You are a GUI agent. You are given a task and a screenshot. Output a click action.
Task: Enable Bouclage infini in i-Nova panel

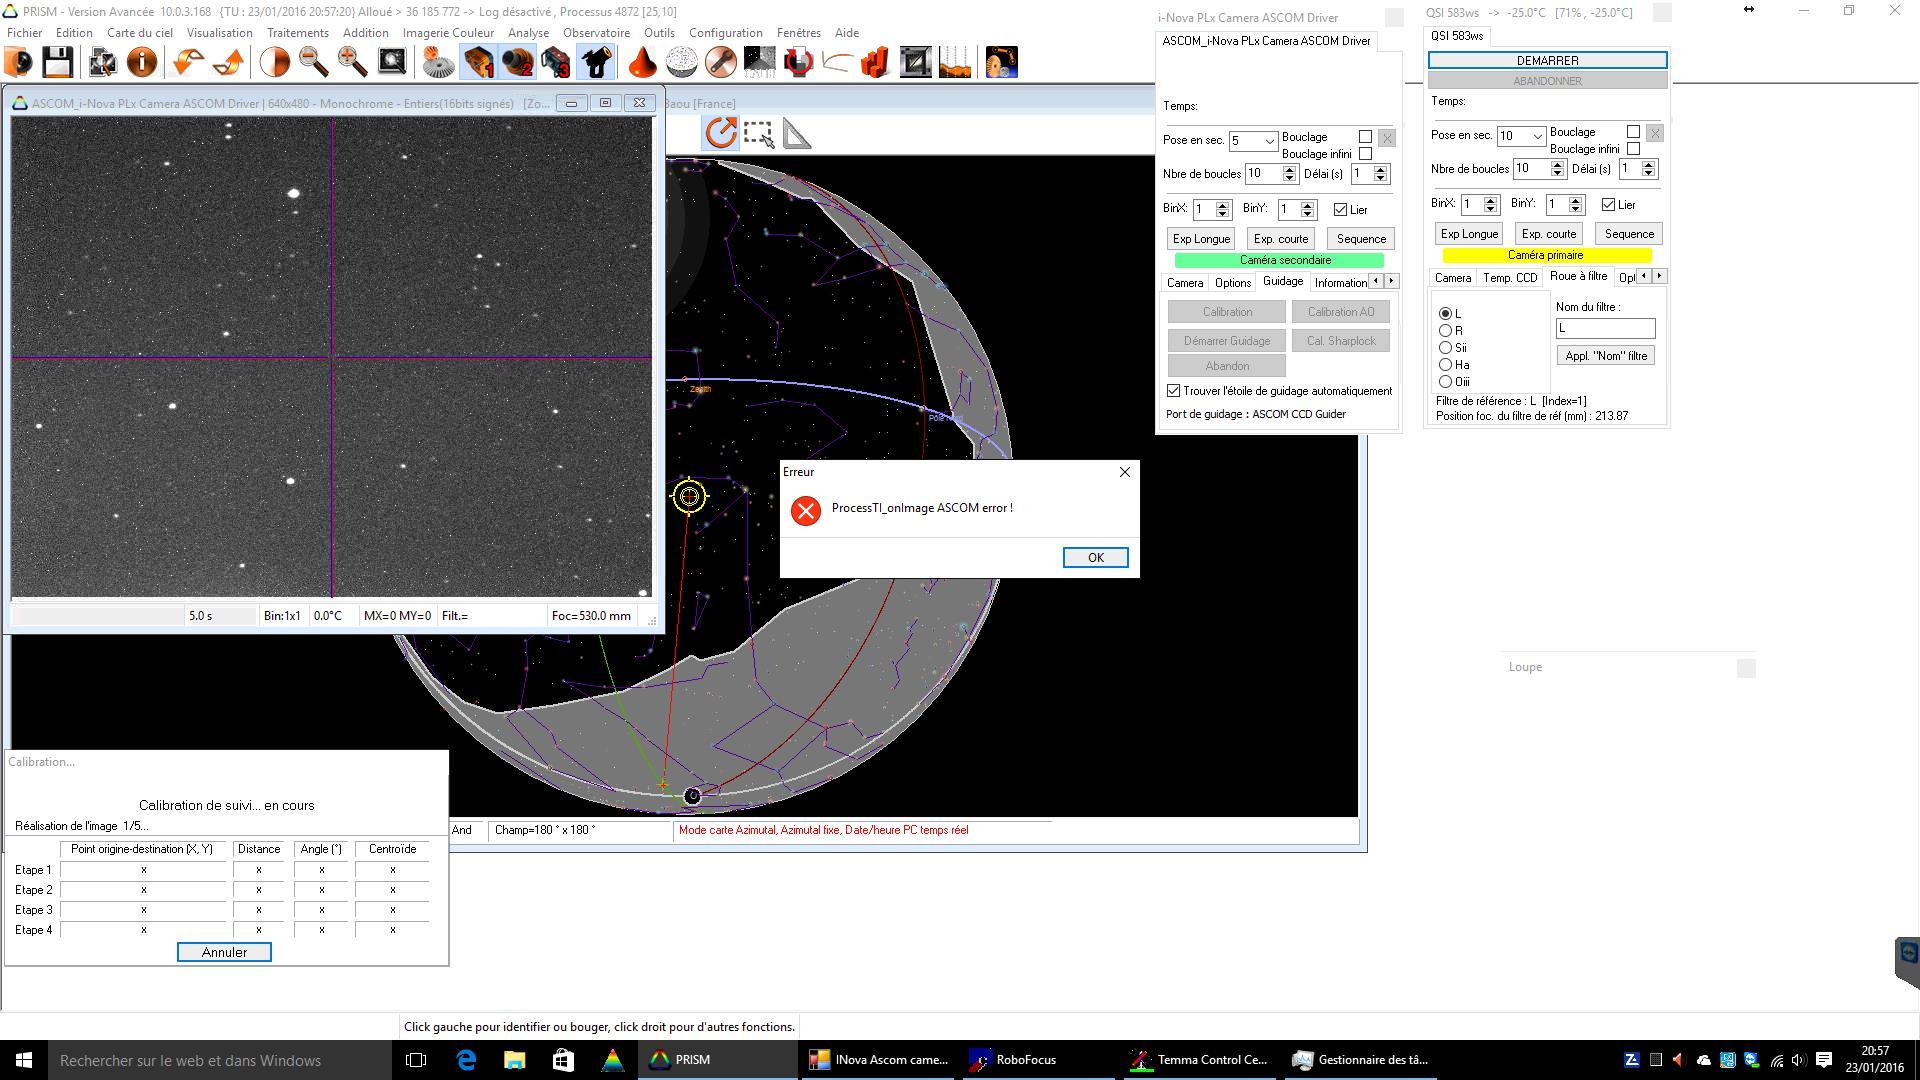pyautogui.click(x=1365, y=154)
